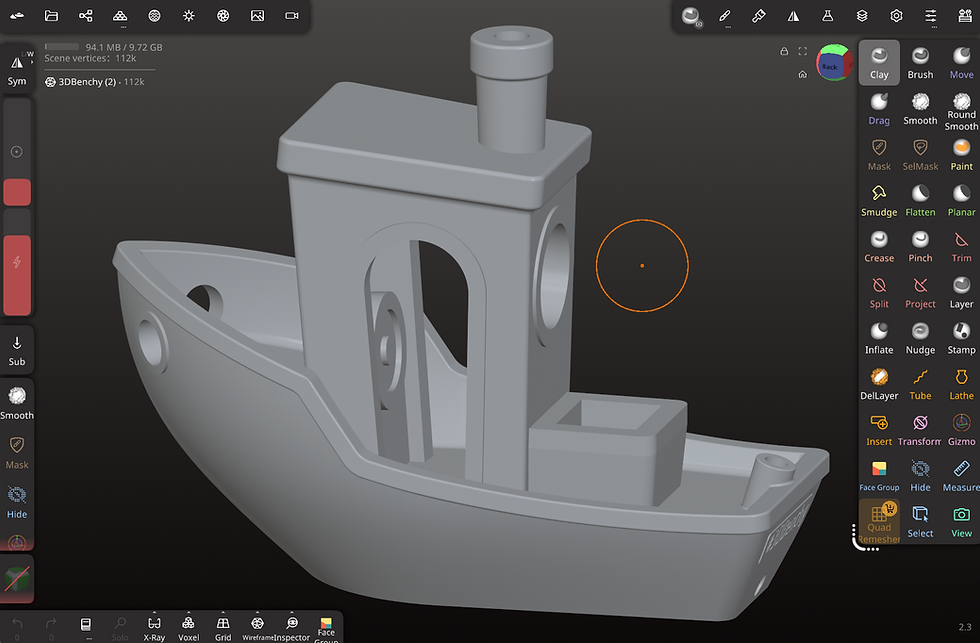Open the Stroke pen menu

click(724, 16)
